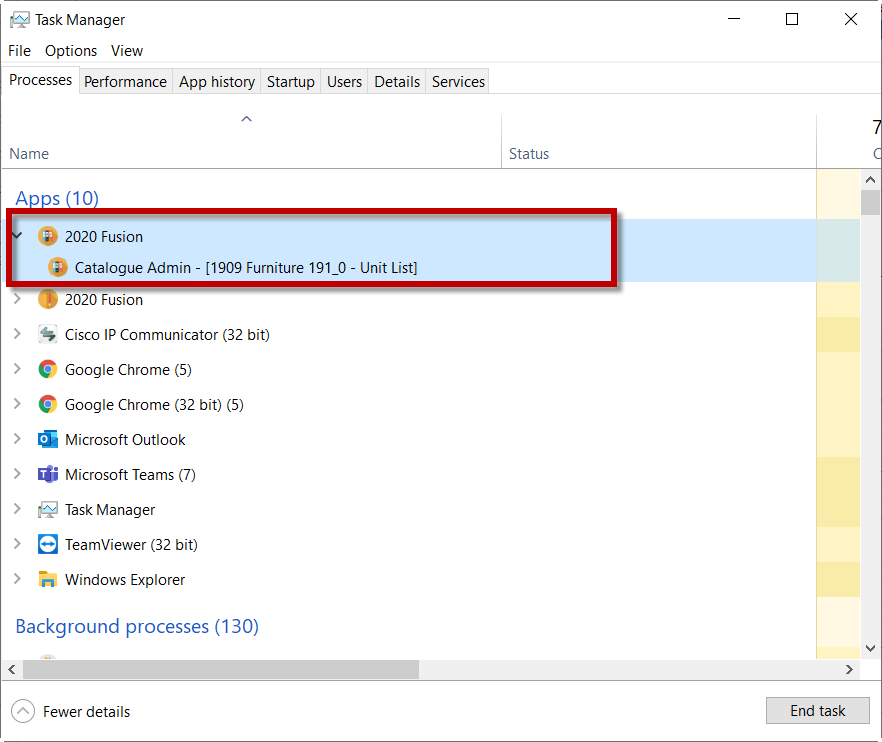Select the Windows Explorer process name
This screenshot has width=882, height=742.
click(125, 579)
